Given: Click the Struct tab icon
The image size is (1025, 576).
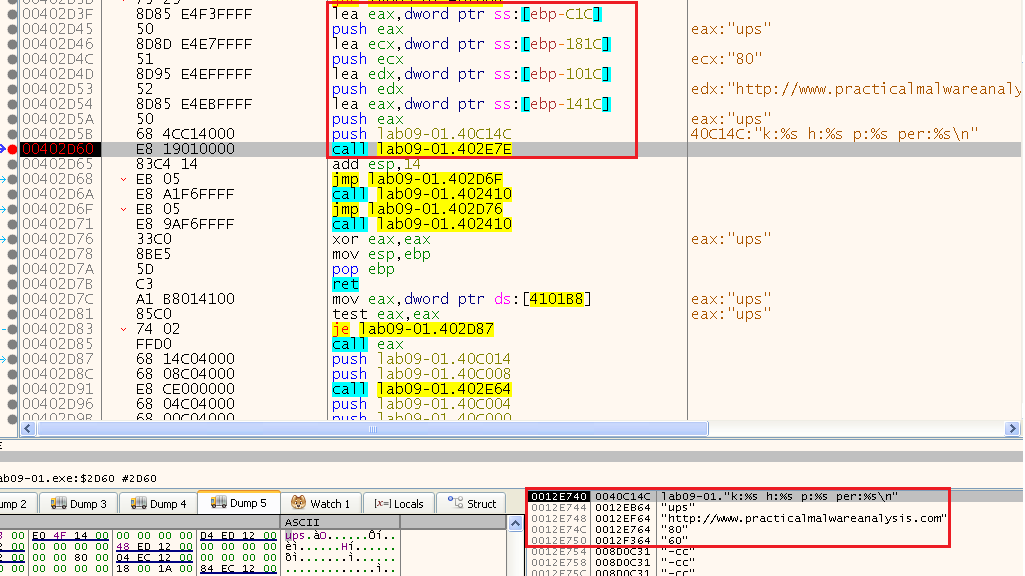Looking at the screenshot, I should point(456,504).
